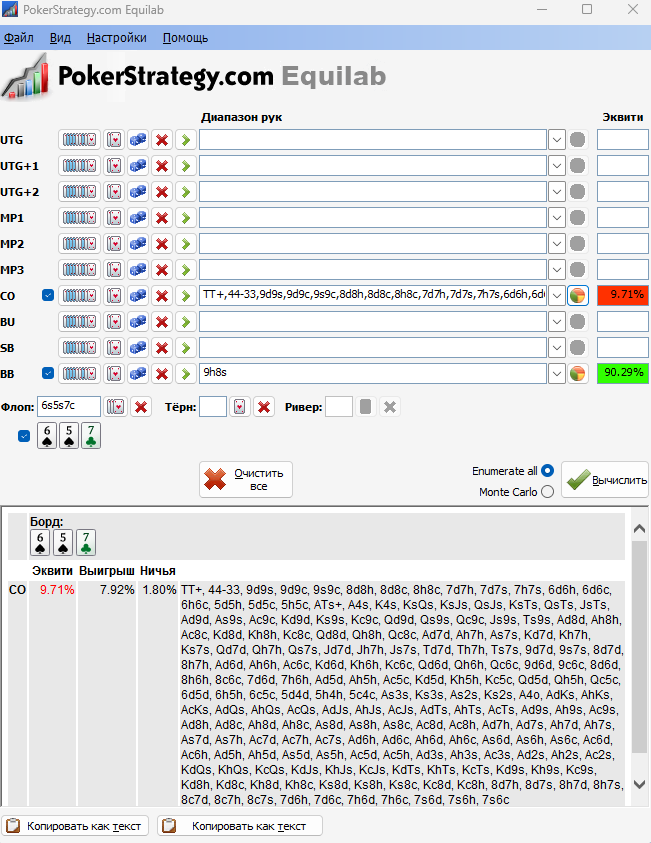Click CO equity 9.71% red box
Screen dimensions: 651x843
tap(623, 295)
